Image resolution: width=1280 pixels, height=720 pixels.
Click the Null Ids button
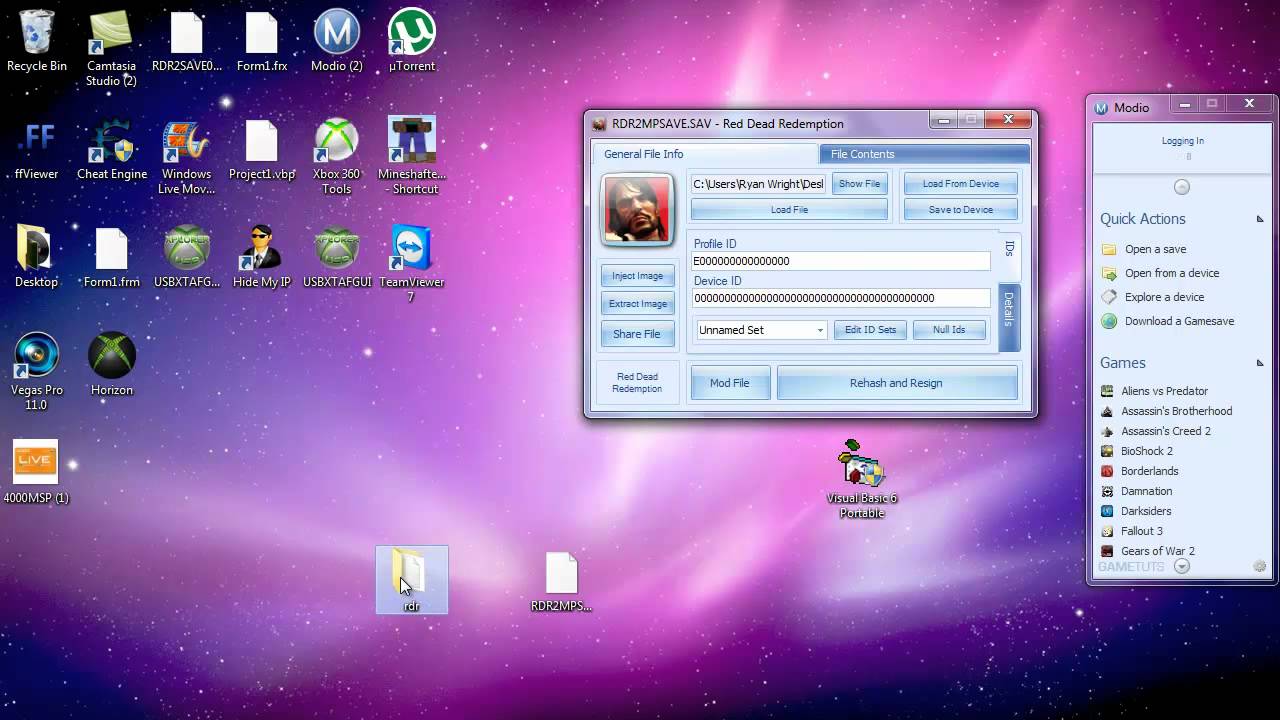click(949, 330)
